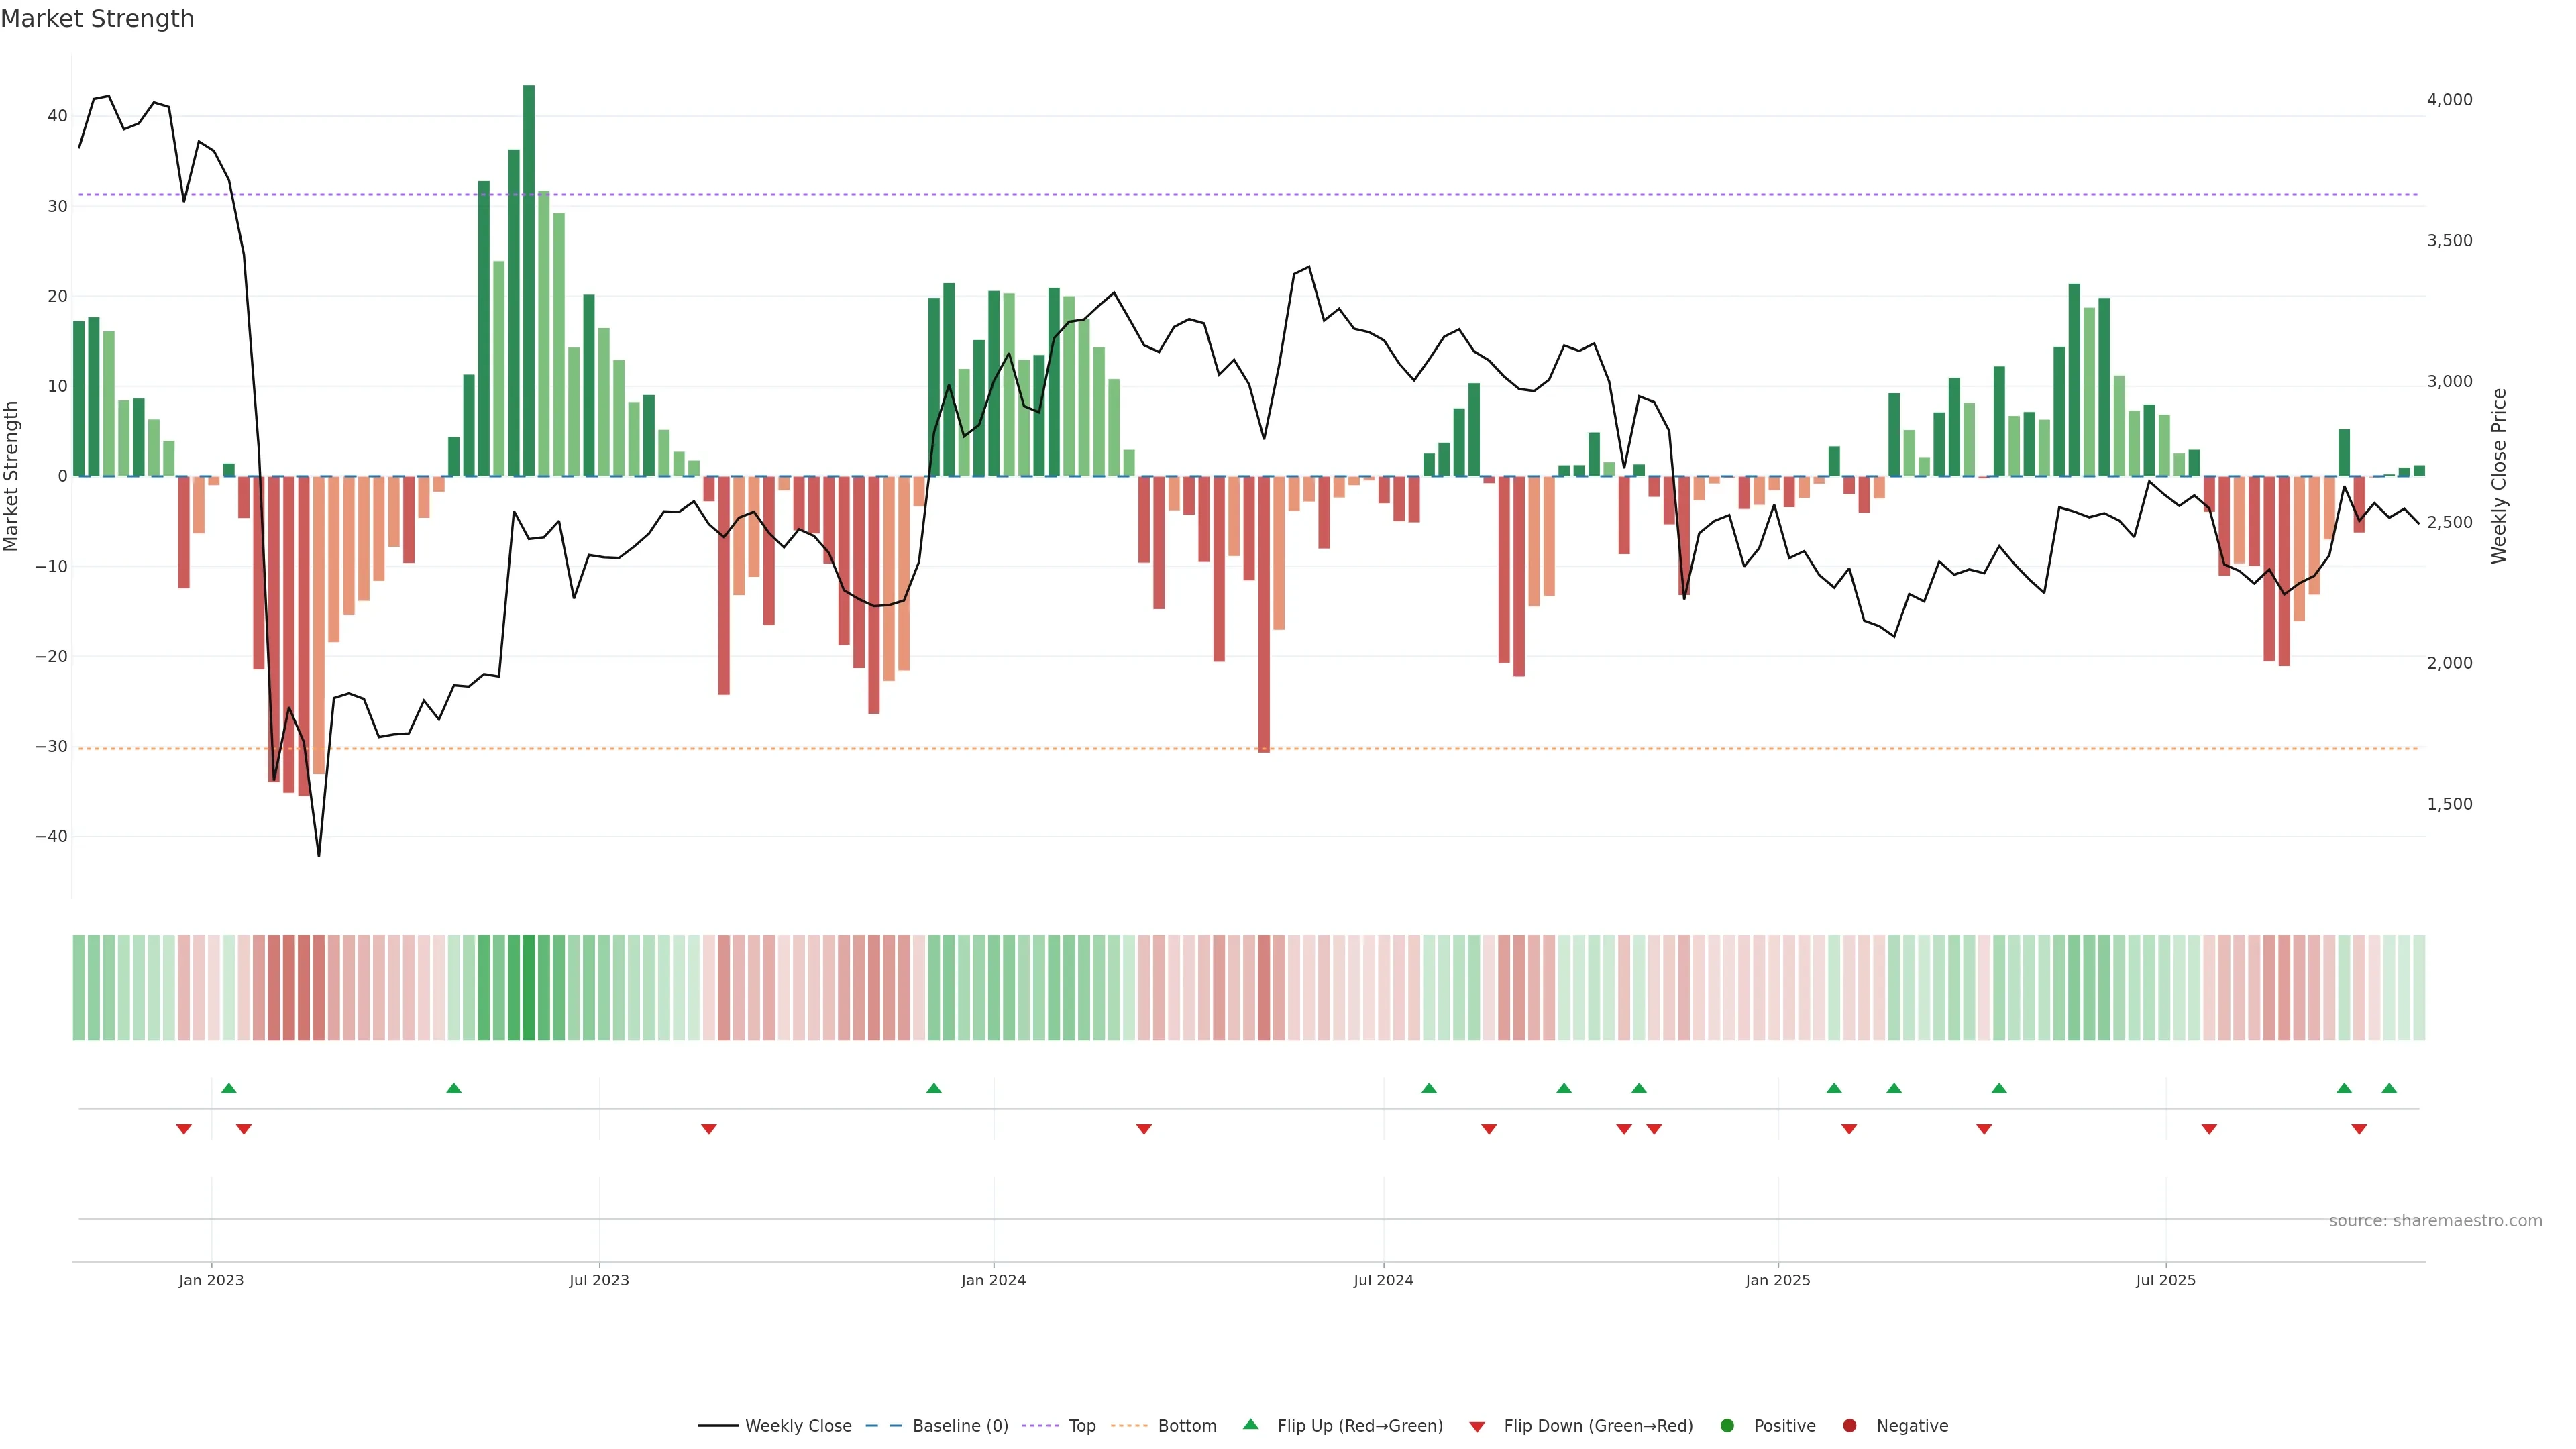Viewport: 2576px width, 1449px height.
Task: Click darkest green heatmap strip cell
Action: pos(529,987)
